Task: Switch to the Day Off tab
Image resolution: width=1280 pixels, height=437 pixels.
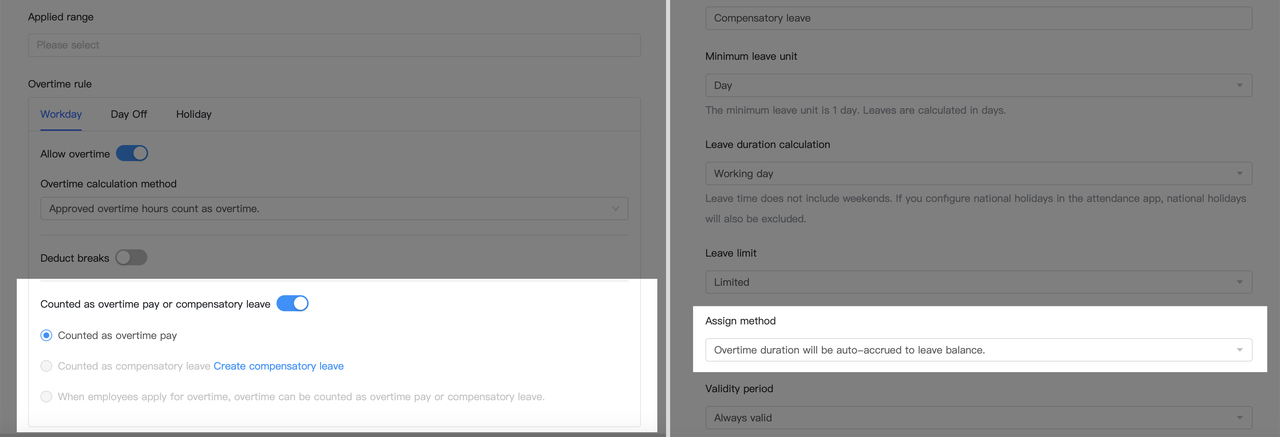Action: coord(129,114)
